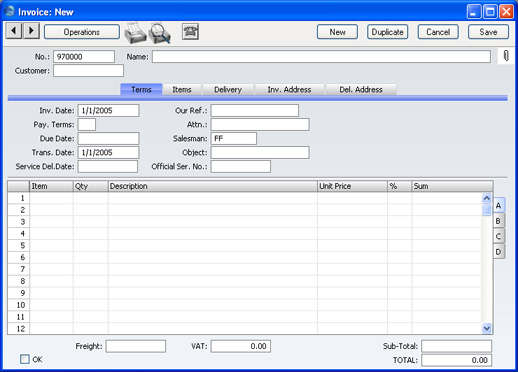Click the Sub-Total field
The width and height of the screenshot is (518, 372).
(x=456, y=346)
